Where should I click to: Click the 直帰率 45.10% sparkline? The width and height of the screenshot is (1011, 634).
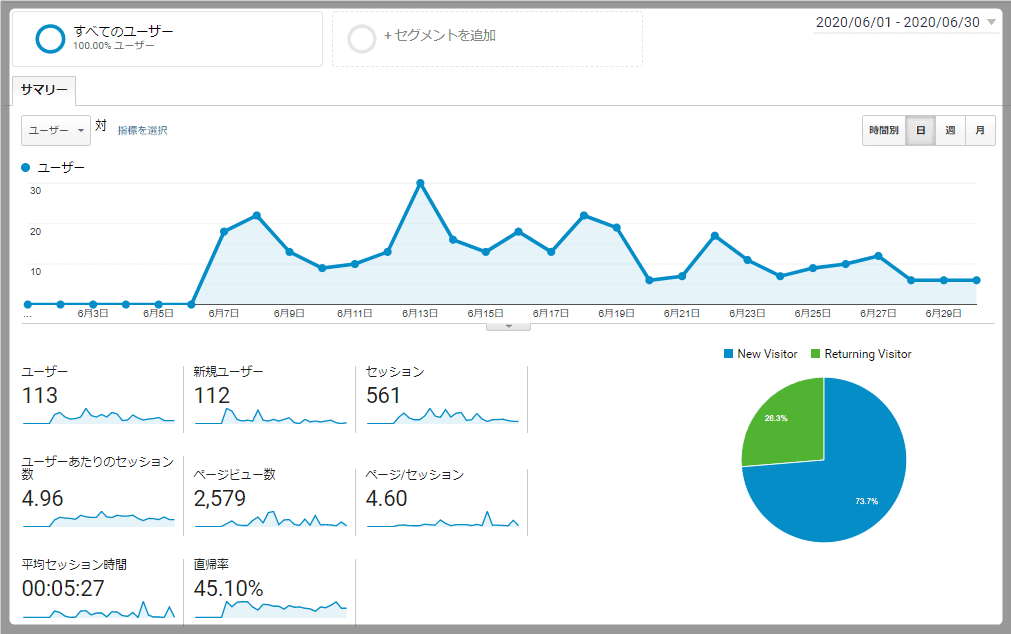coord(271,609)
